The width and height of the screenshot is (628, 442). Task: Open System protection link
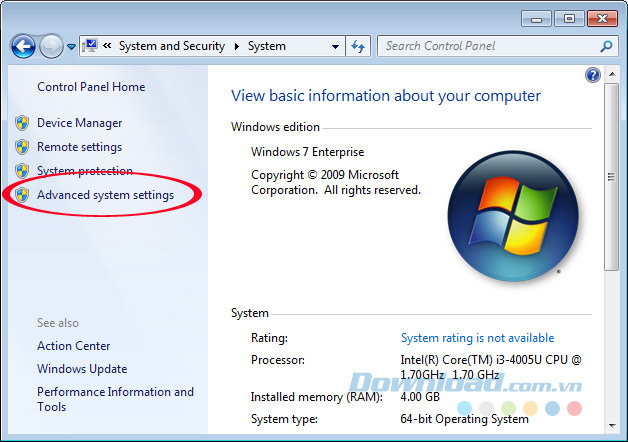coord(85,171)
